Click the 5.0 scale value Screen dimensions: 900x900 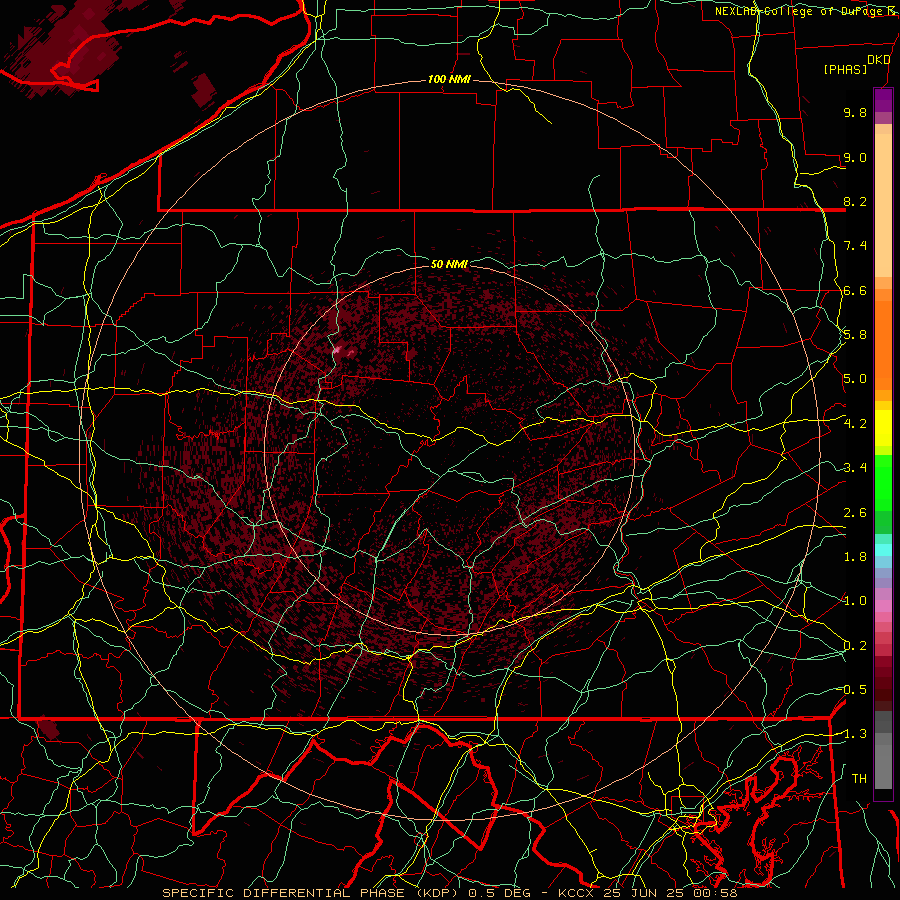point(855,379)
